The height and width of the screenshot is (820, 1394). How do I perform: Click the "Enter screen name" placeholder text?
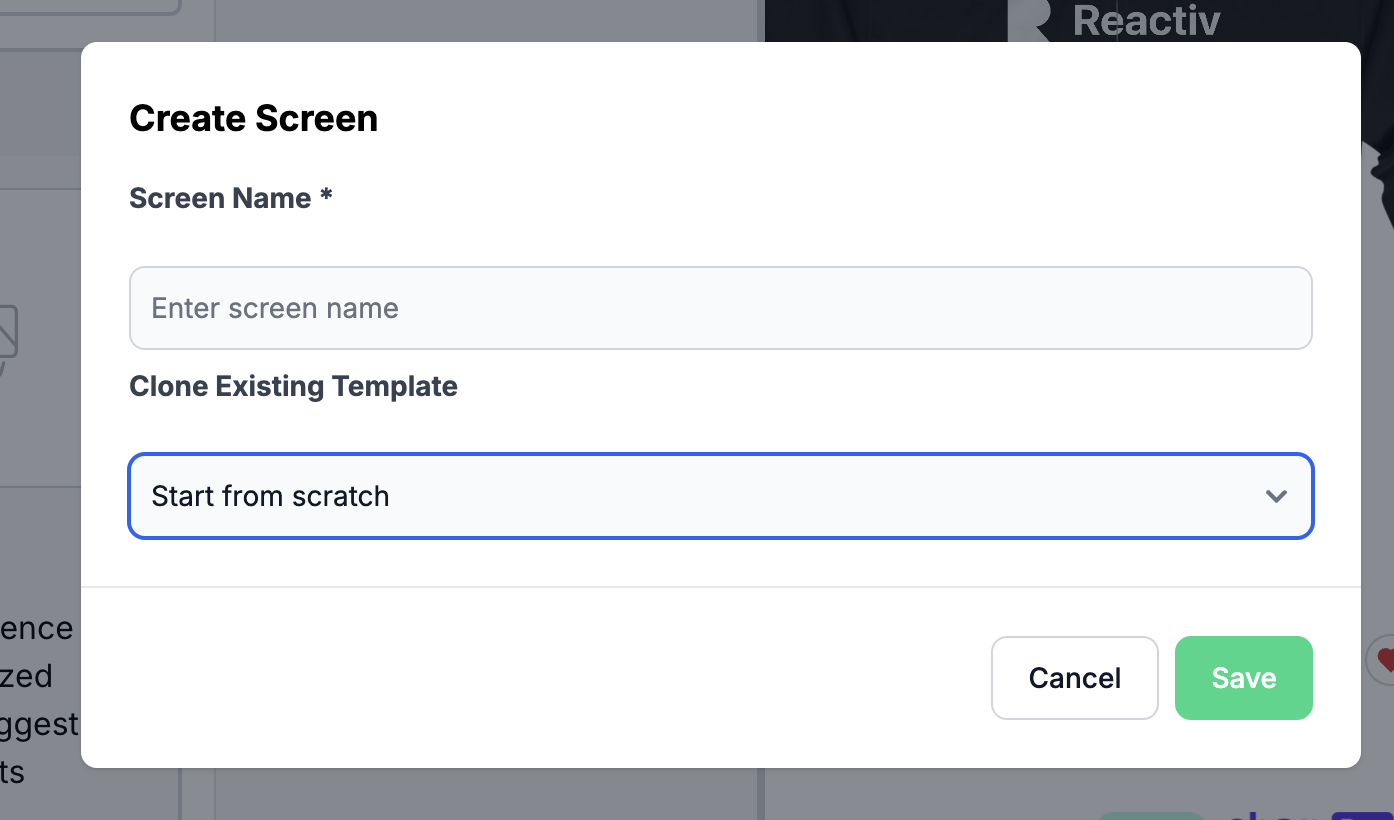275,308
